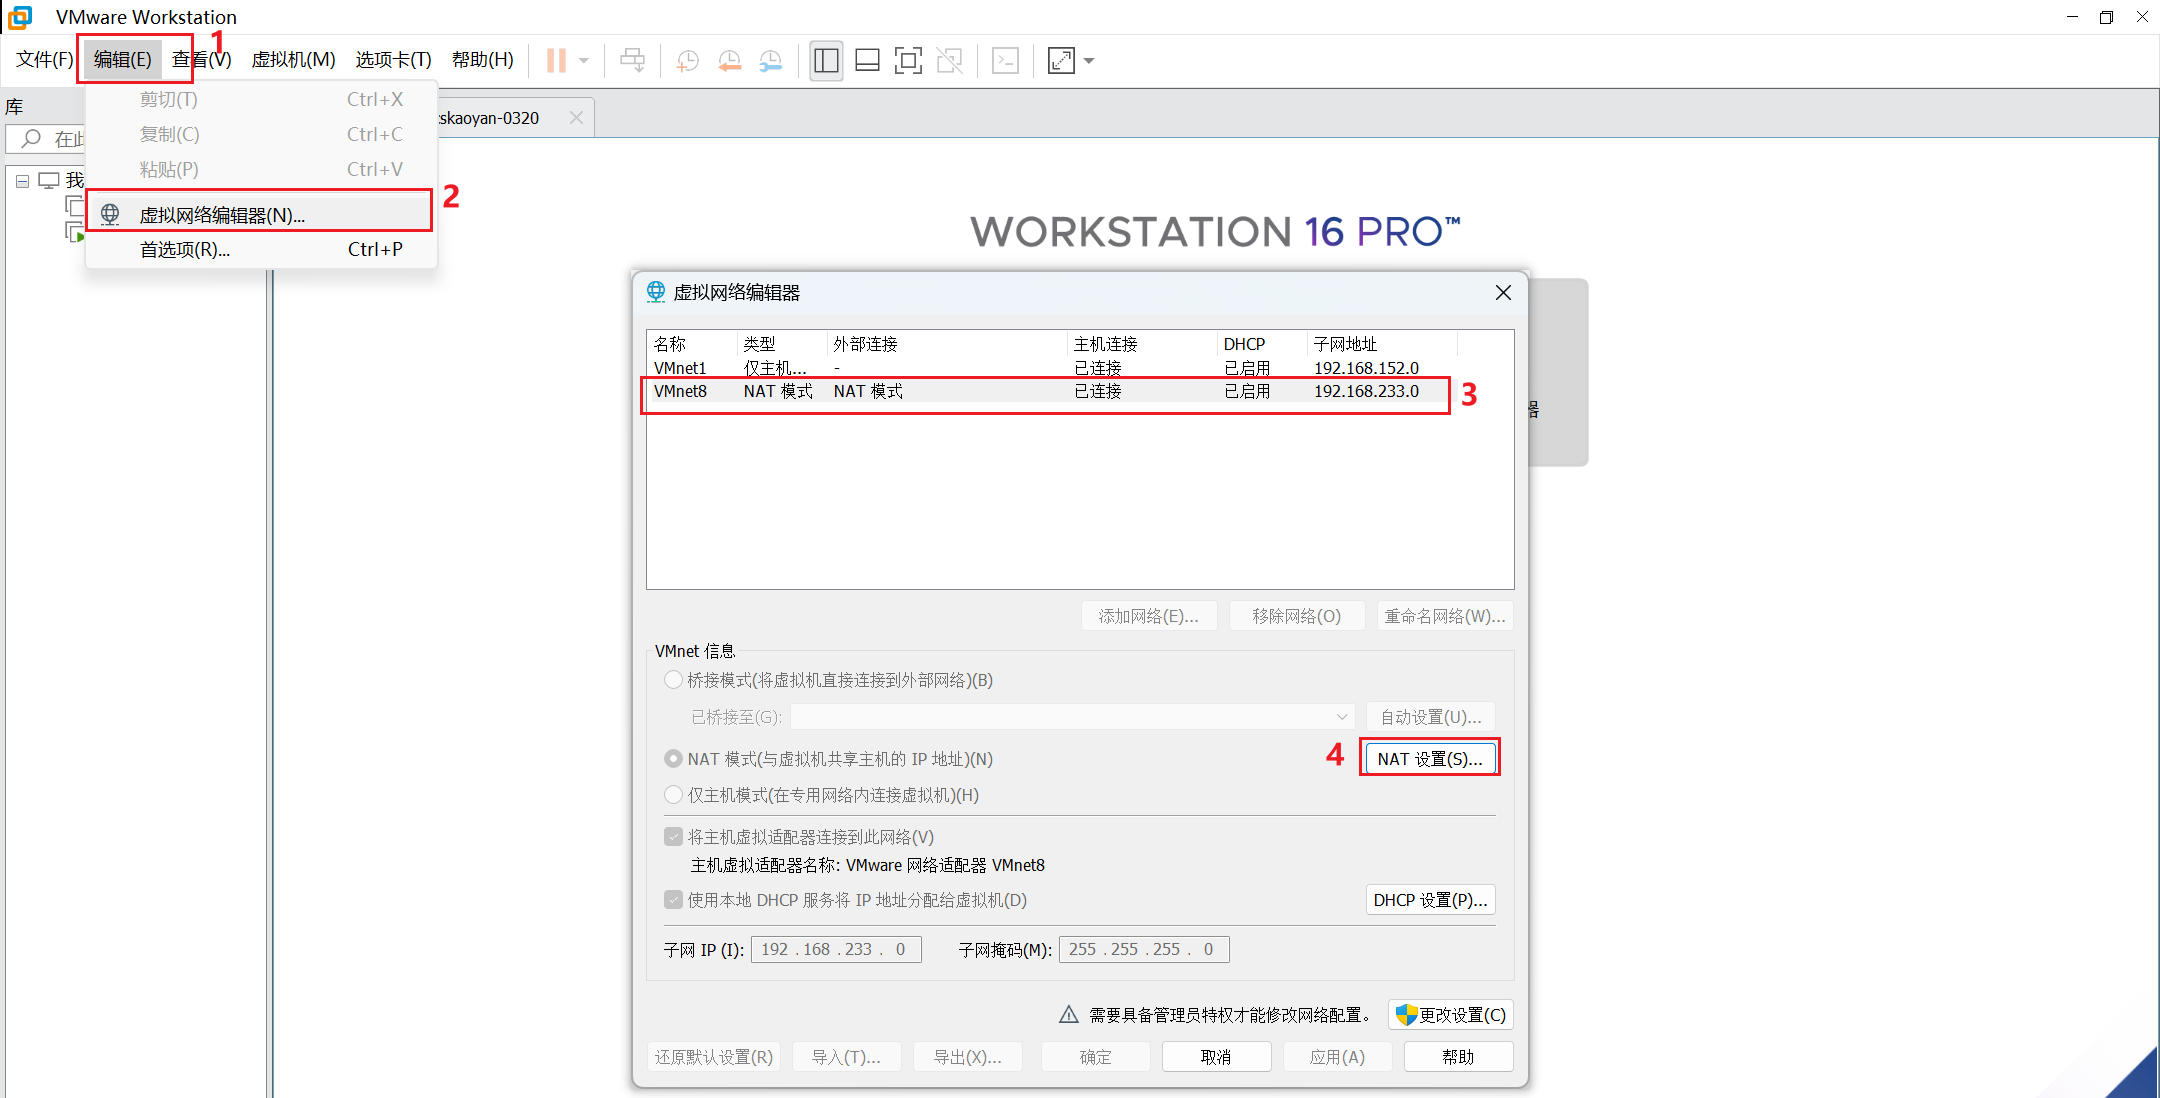
Task: Open the 查看(V) menu
Action: click(201, 60)
